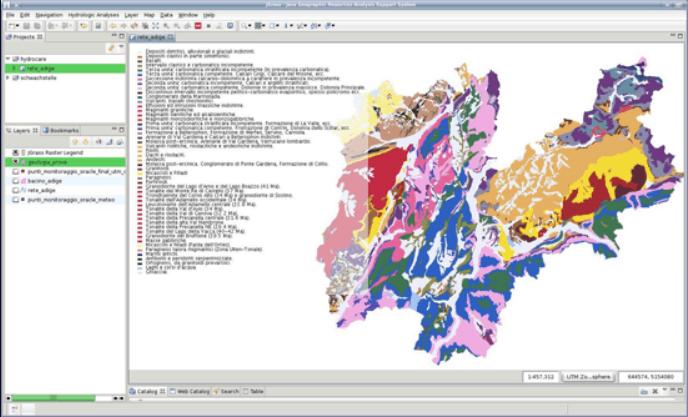Click the red stop icon in toolbar
The width and height of the screenshot is (688, 417).
(198, 26)
